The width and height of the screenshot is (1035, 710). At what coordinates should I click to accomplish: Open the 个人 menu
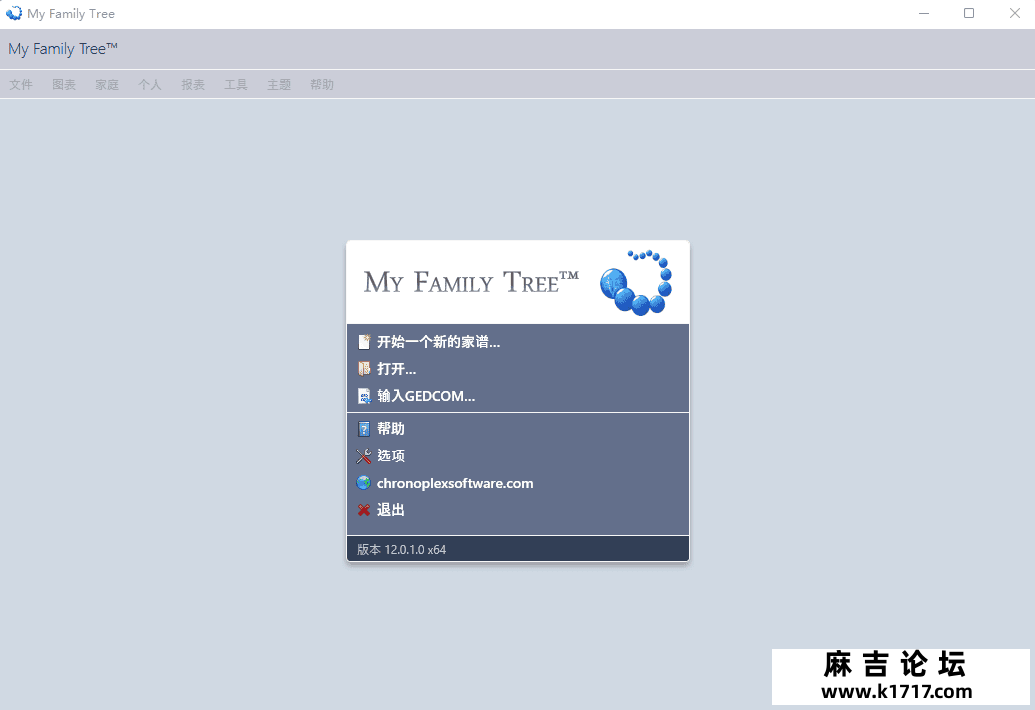[150, 84]
